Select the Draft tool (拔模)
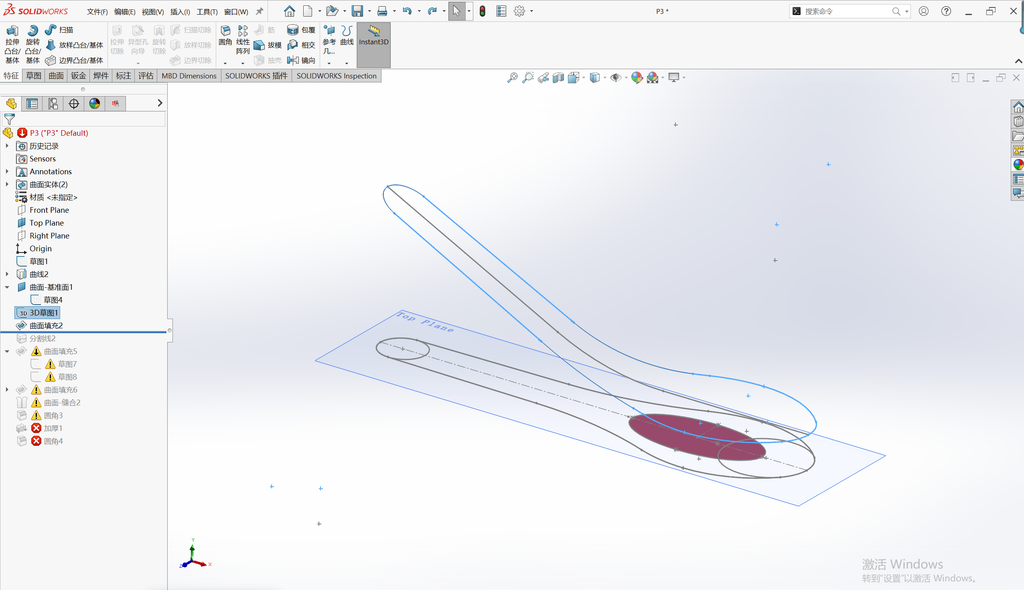The width and height of the screenshot is (1024, 590). (x=267, y=45)
